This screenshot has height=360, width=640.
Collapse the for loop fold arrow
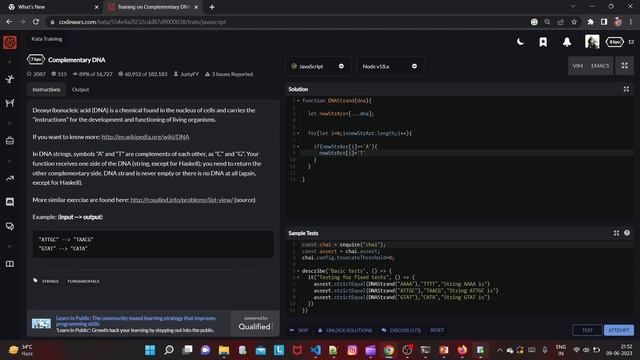pyautogui.click(x=298, y=133)
